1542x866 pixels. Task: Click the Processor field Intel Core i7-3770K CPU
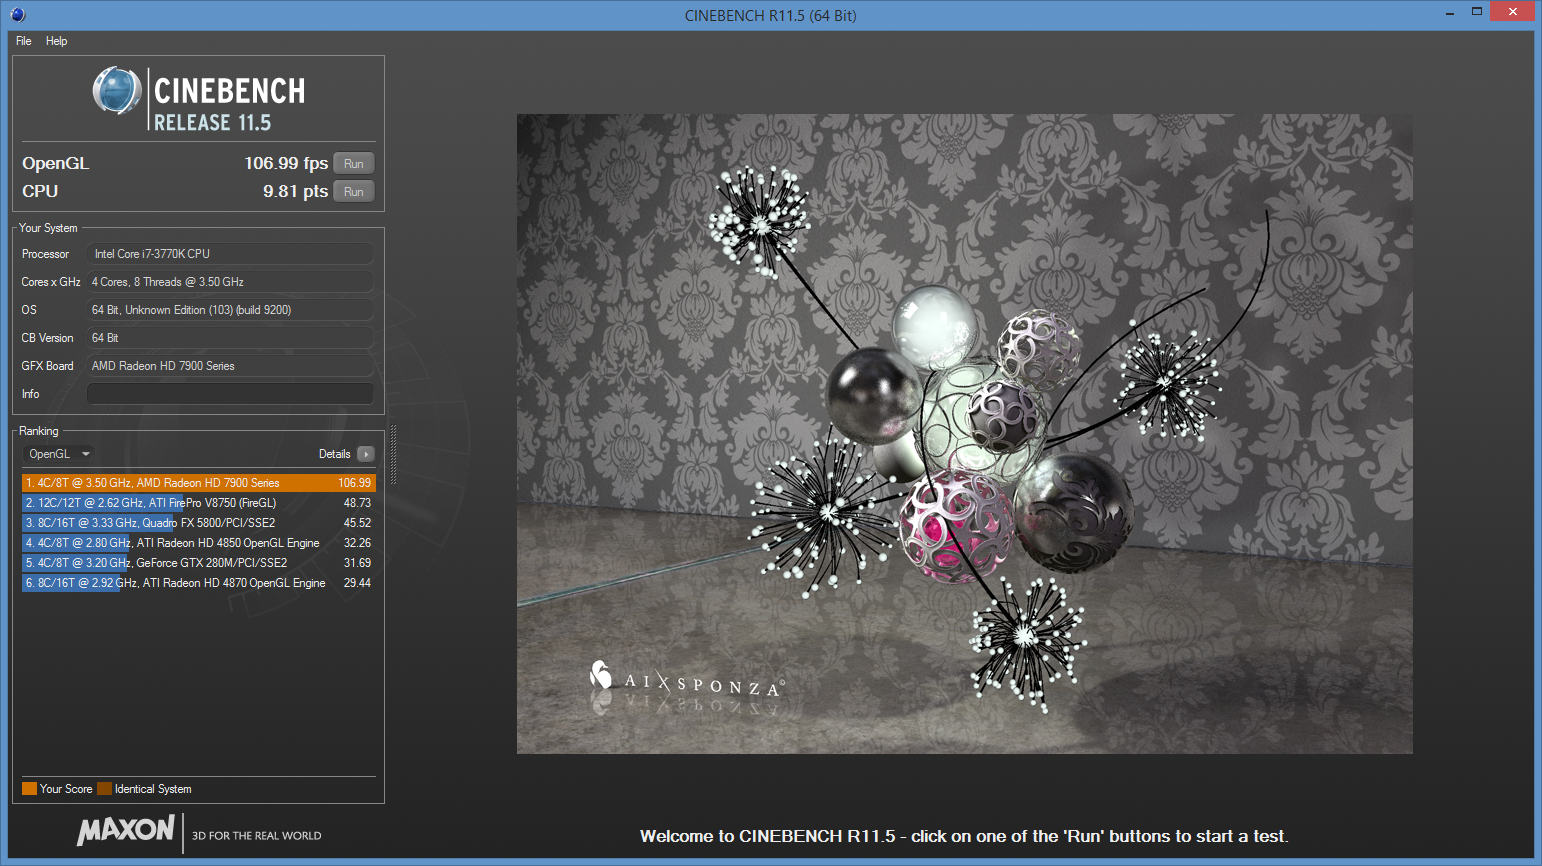coord(230,254)
